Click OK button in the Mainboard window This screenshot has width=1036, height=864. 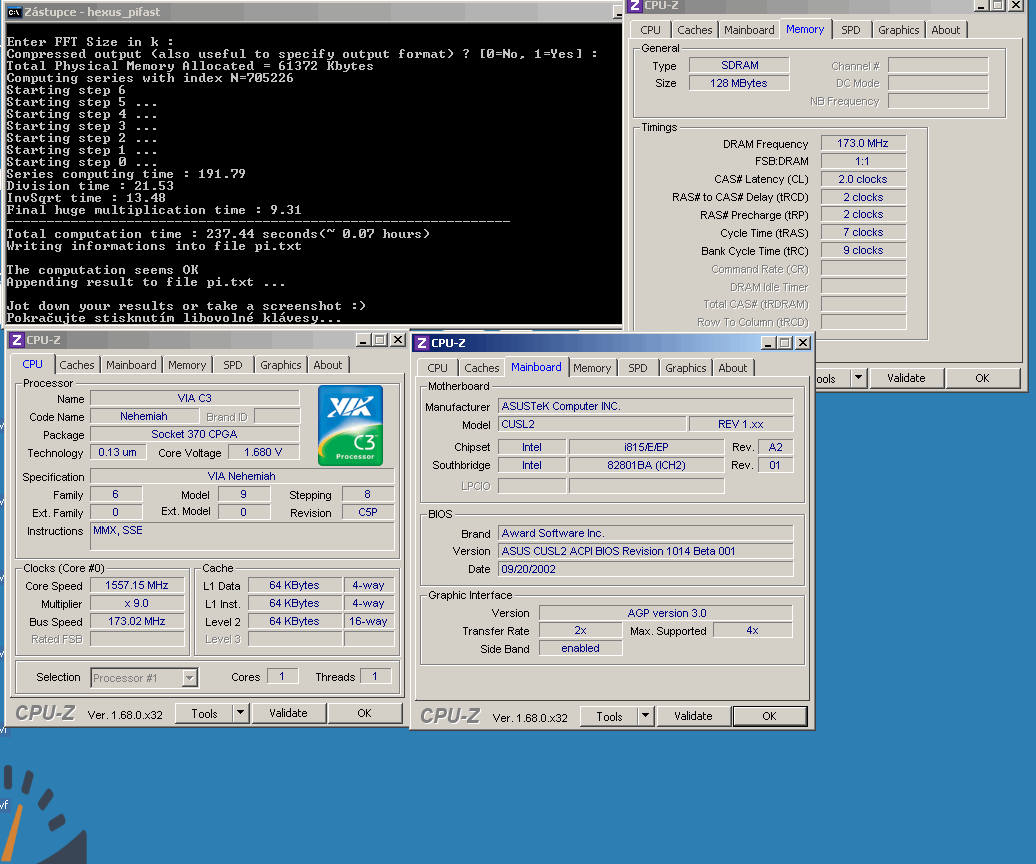[770, 716]
